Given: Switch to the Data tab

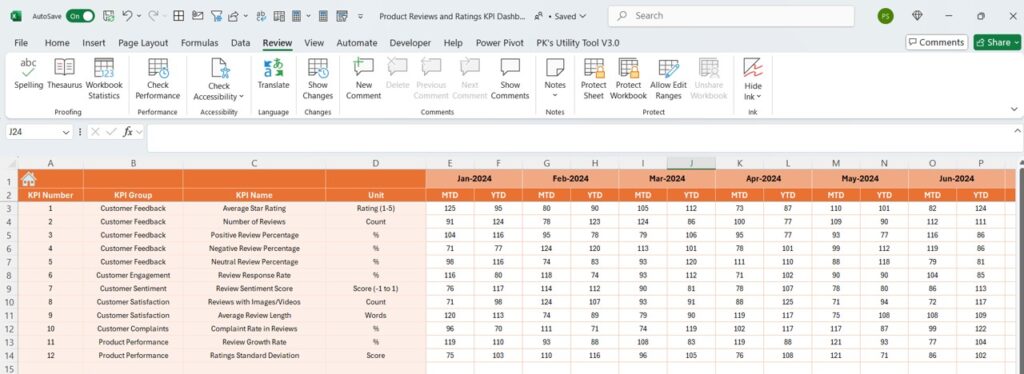Looking at the screenshot, I should click(x=240, y=42).
